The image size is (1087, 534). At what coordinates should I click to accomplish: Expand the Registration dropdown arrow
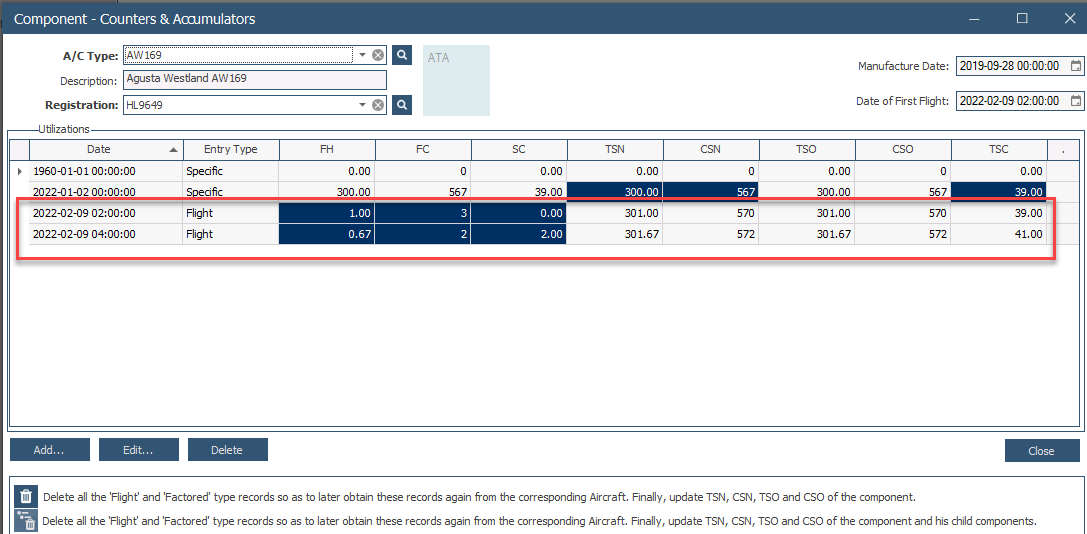[x=362, y=105]
